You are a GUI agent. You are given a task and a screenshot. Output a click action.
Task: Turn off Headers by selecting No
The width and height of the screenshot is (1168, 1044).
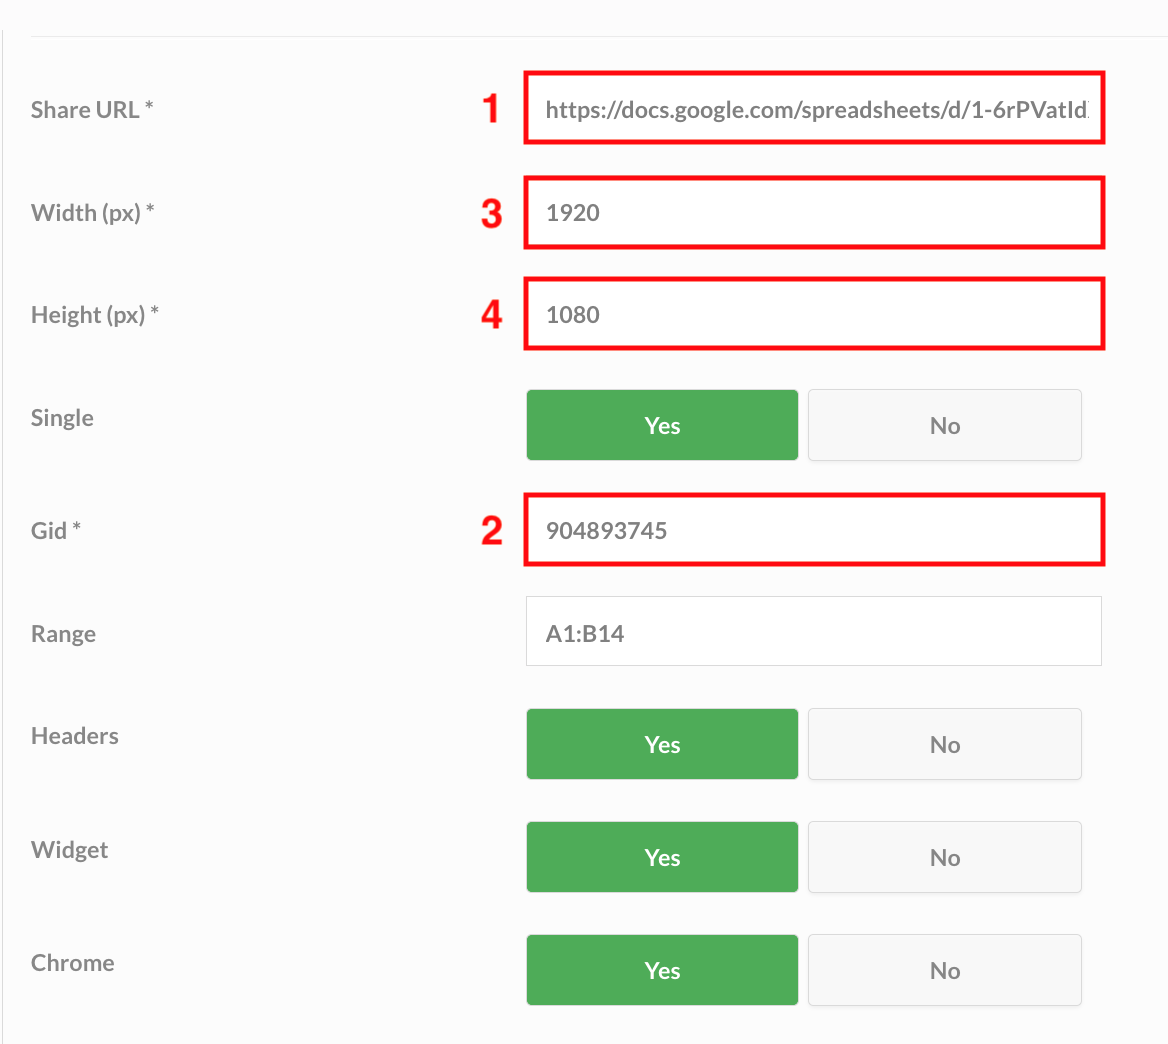(944, 744)
